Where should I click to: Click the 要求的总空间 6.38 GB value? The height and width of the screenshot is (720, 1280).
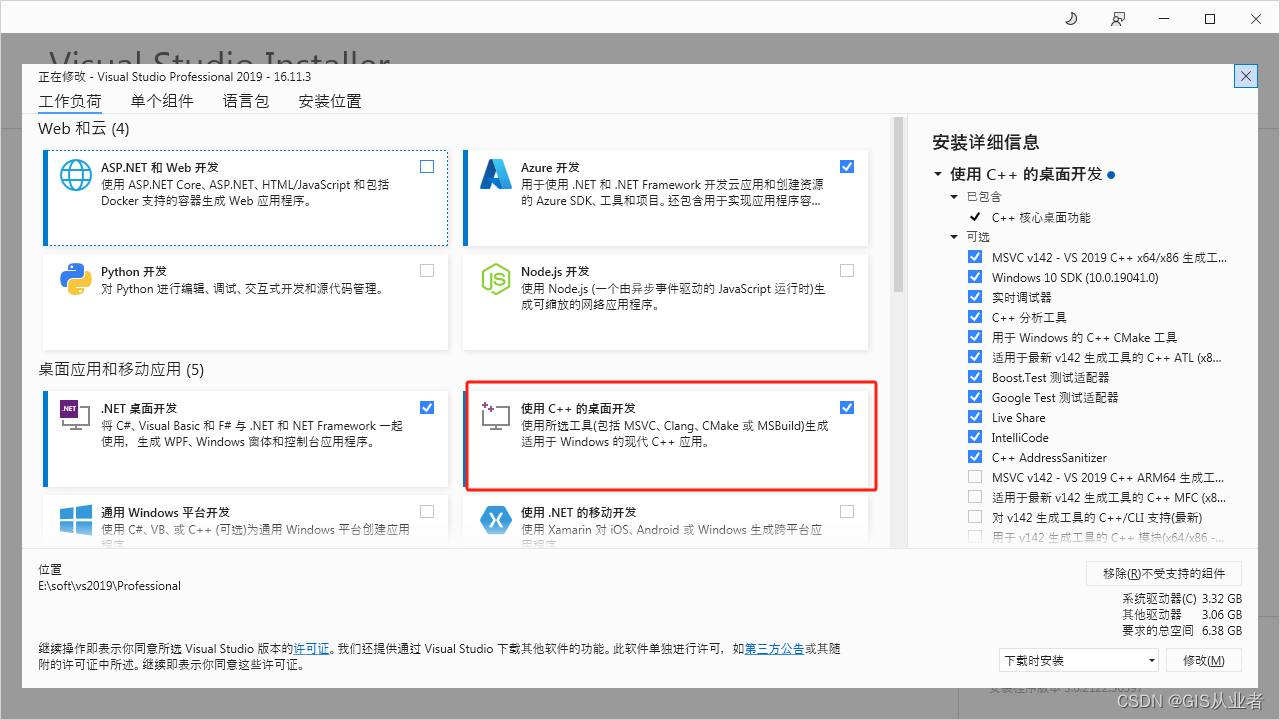click(1182, 631)
